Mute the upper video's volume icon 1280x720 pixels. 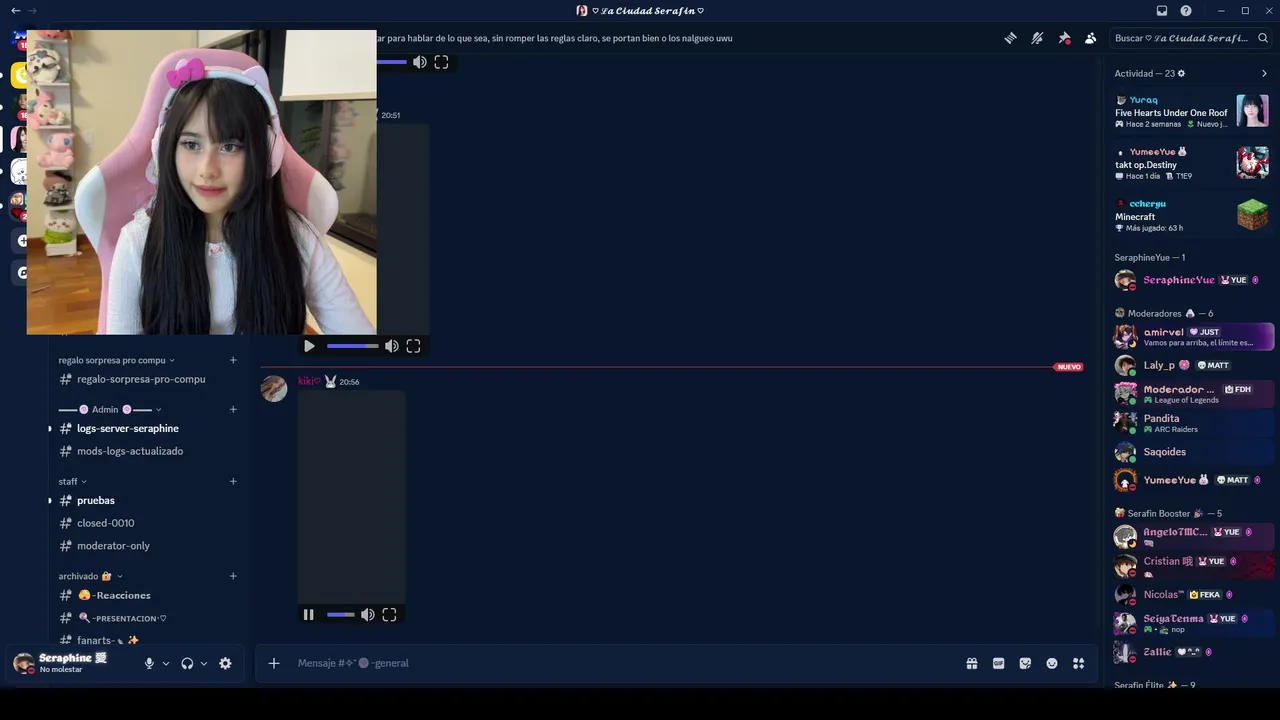(x=392, y=346)
